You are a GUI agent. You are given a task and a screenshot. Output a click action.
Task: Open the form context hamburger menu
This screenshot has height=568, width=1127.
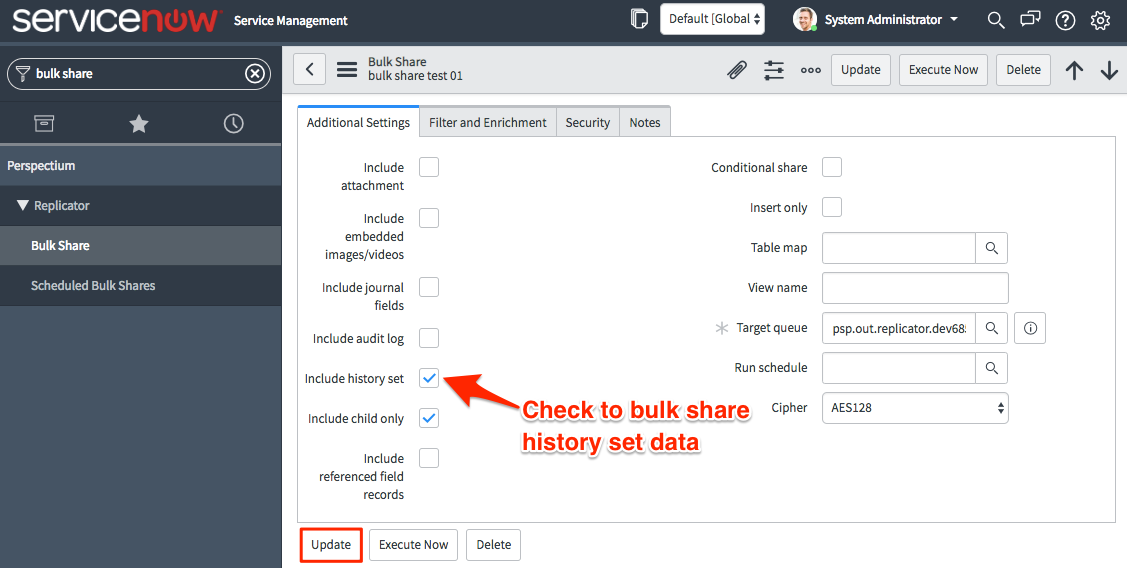click(347, 70)
